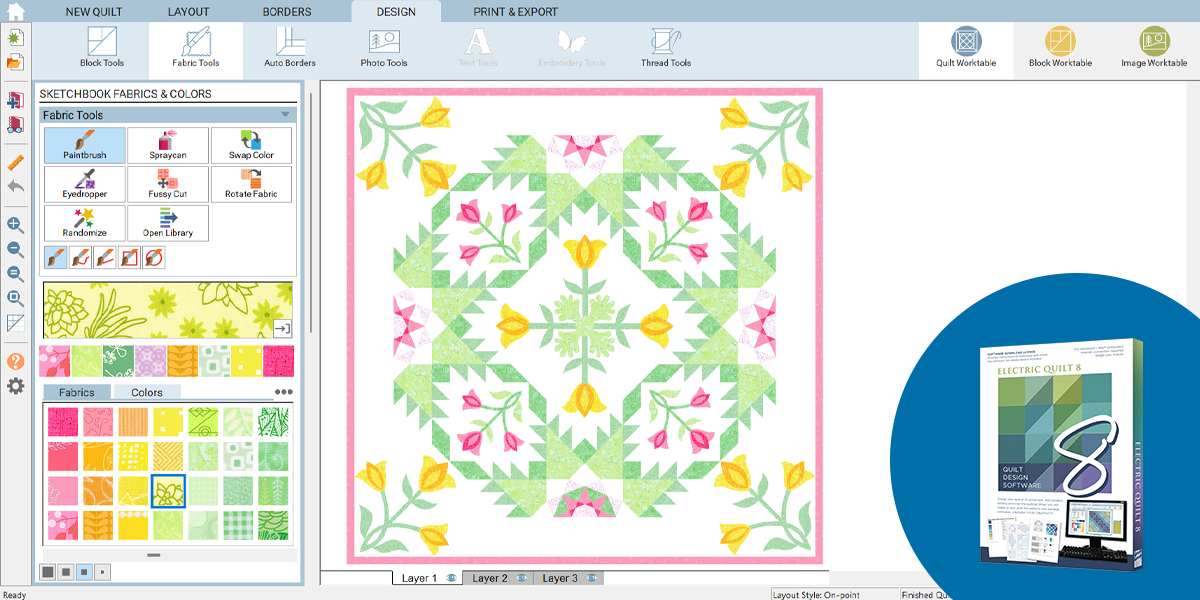Click the palette pane grip below swatches
The height and width of the screenshot is (600, 1200).
click(x=153, y=554)
